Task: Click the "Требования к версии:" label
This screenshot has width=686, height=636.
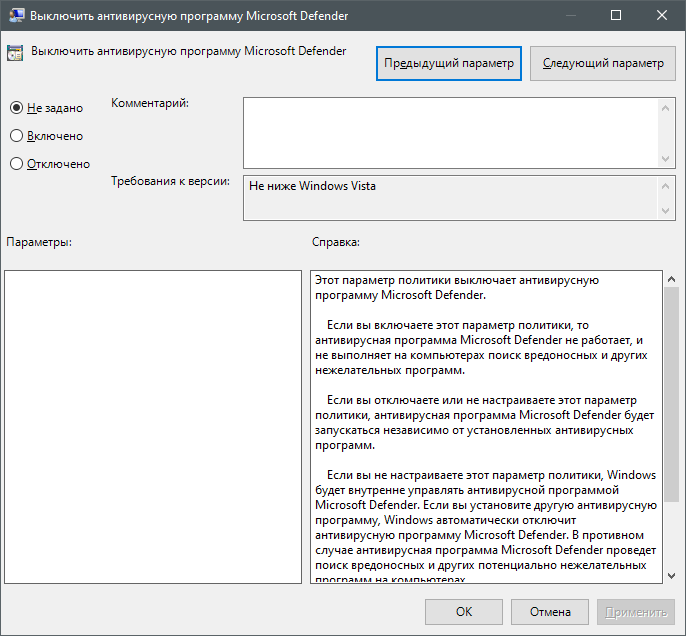Action: 170,181
